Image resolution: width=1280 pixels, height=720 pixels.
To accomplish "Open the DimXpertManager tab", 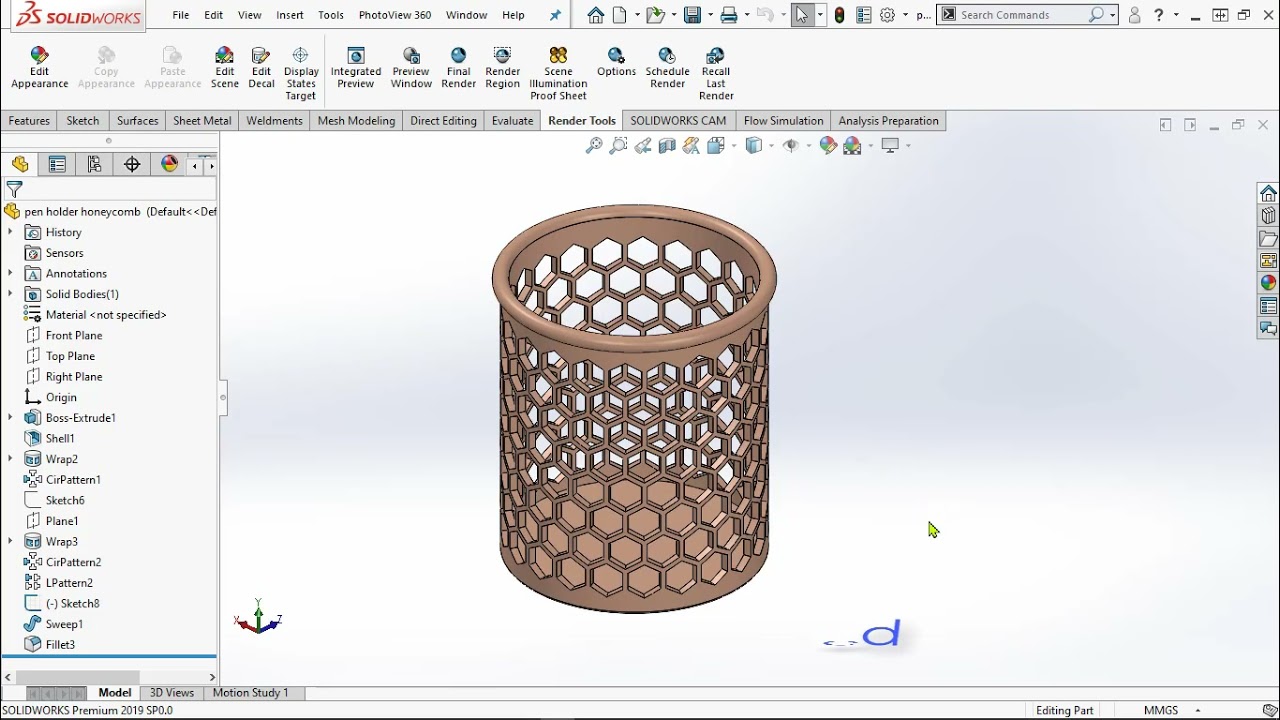I will pyautogui.click(x=132, y=165).
